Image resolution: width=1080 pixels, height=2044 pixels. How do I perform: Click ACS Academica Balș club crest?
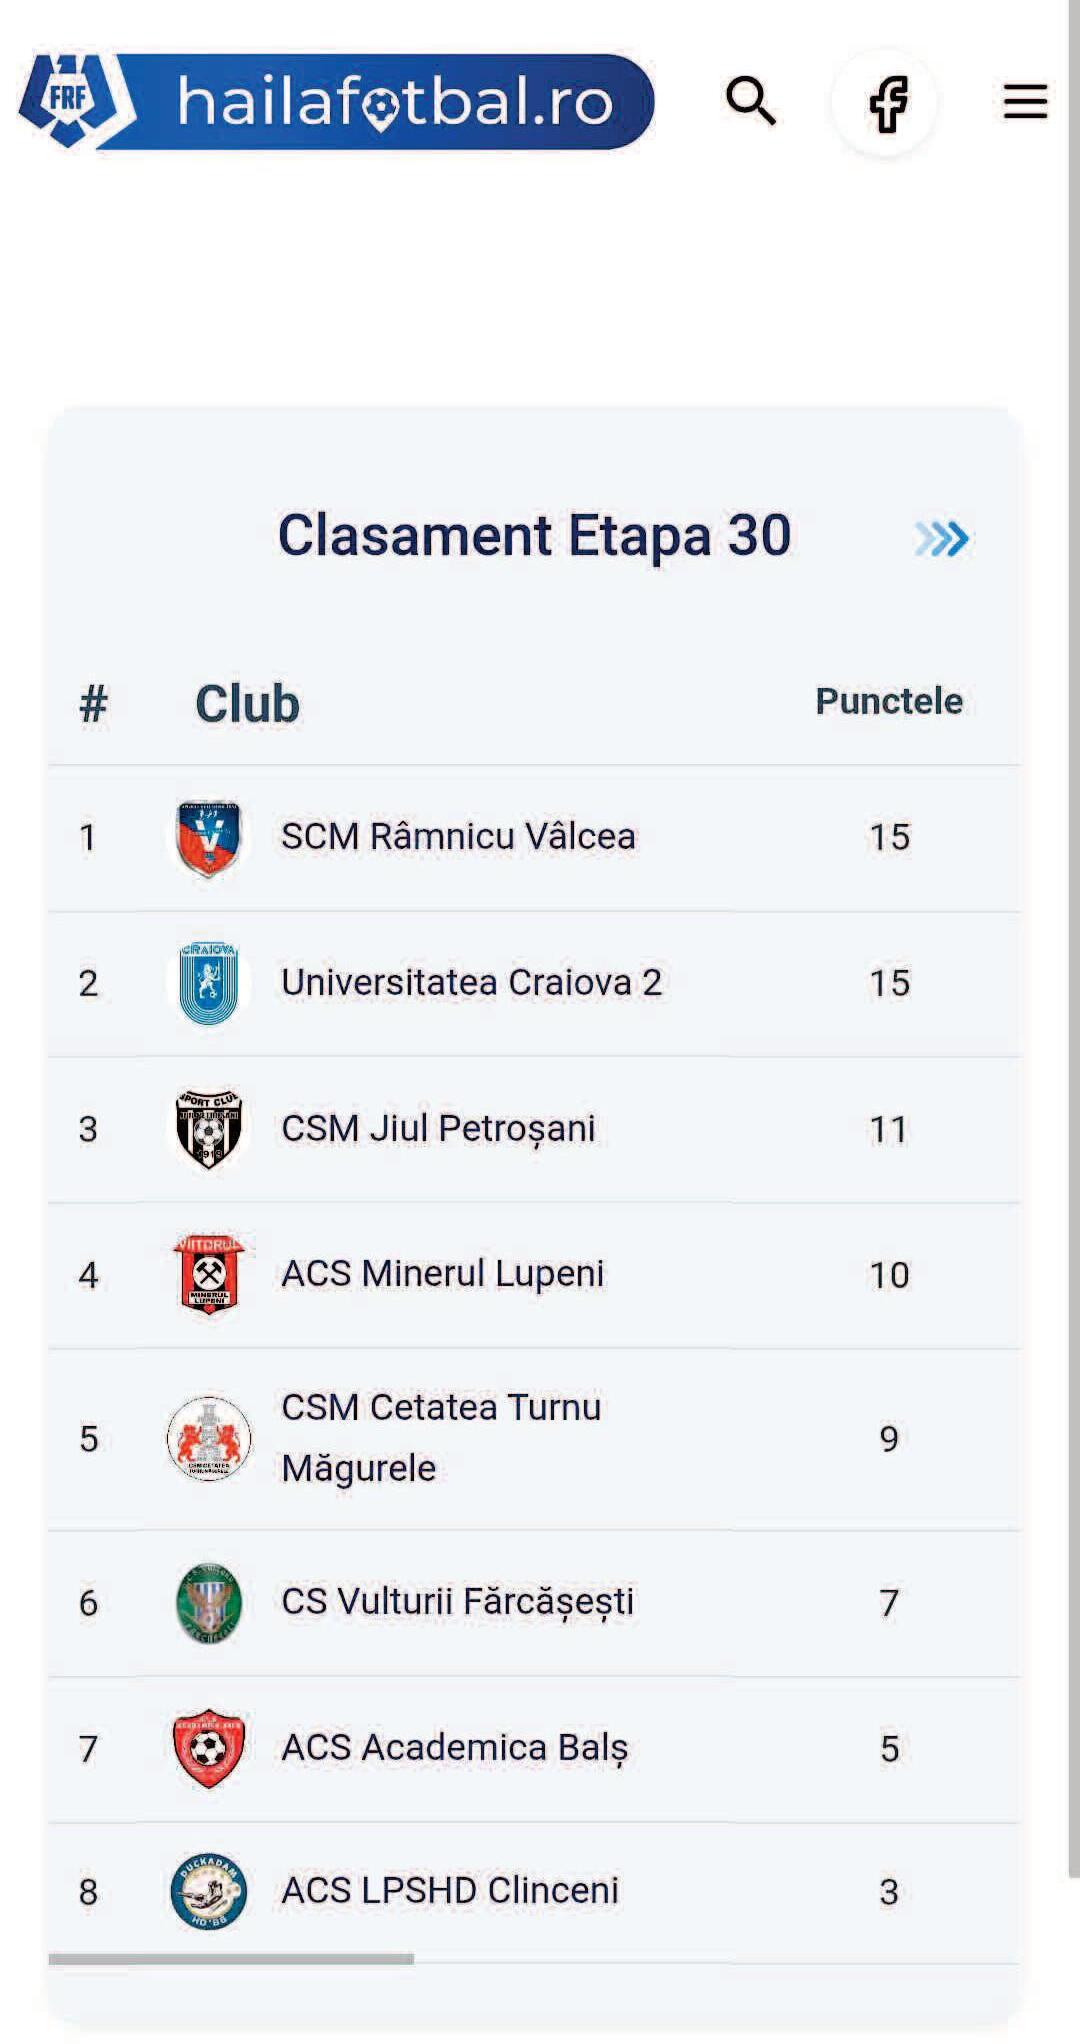click(x=208, y=1748)
